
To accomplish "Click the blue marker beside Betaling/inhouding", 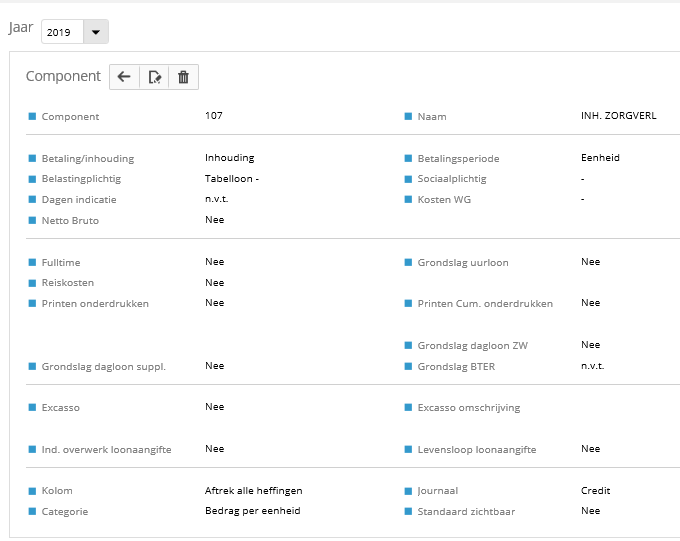I will pos(32,158).
